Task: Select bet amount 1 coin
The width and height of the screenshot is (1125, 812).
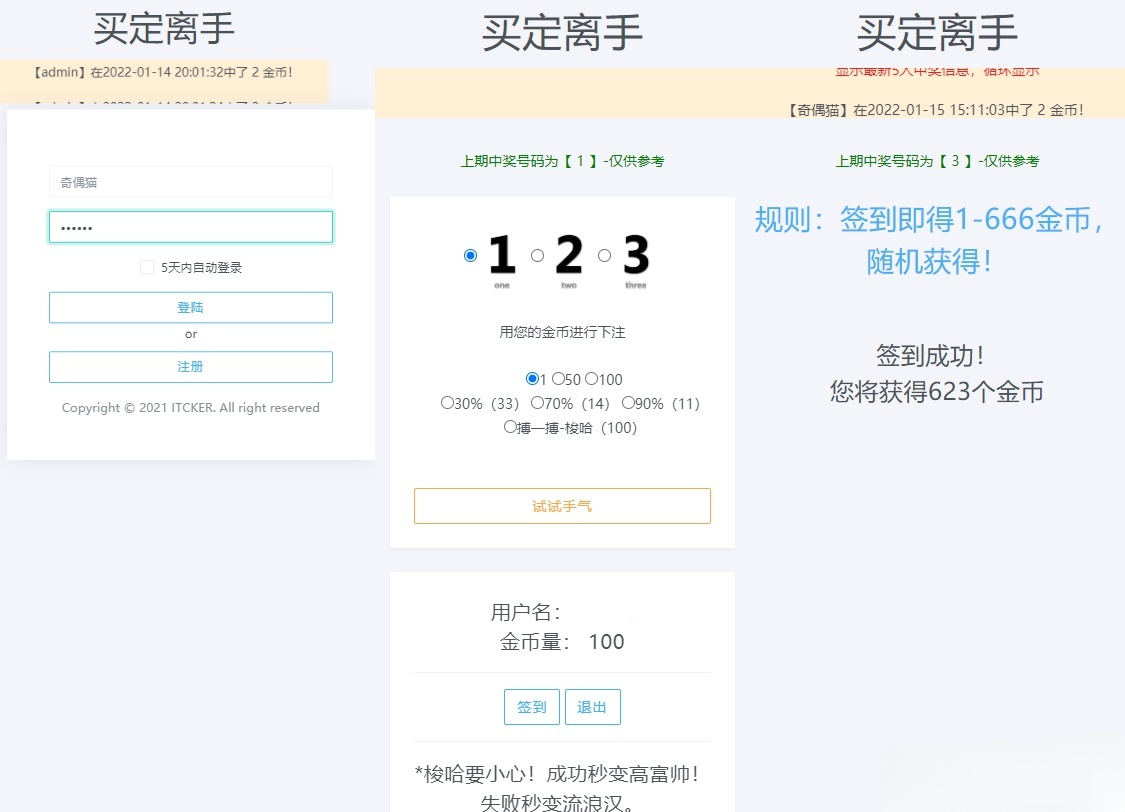Action: tap(532, 379)
